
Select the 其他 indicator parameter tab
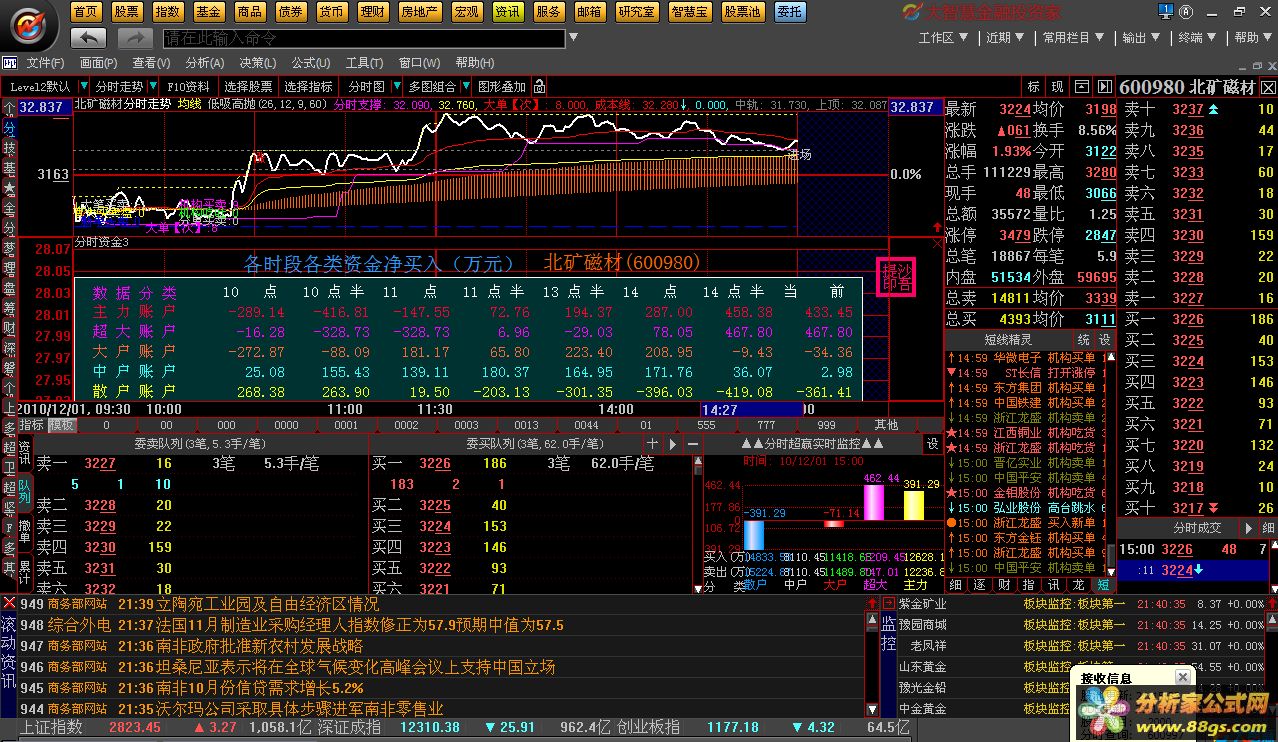pos(886,425)
